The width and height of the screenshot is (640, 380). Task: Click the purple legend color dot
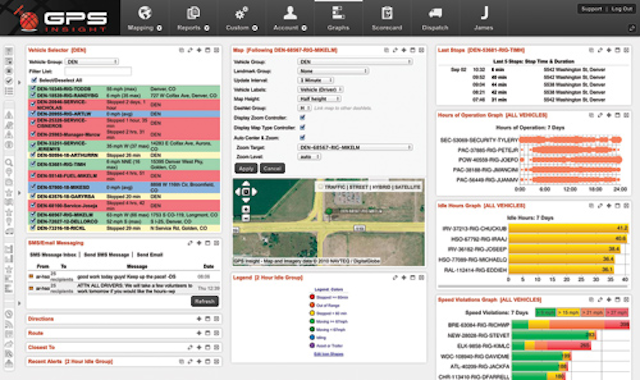click(312, 345)
